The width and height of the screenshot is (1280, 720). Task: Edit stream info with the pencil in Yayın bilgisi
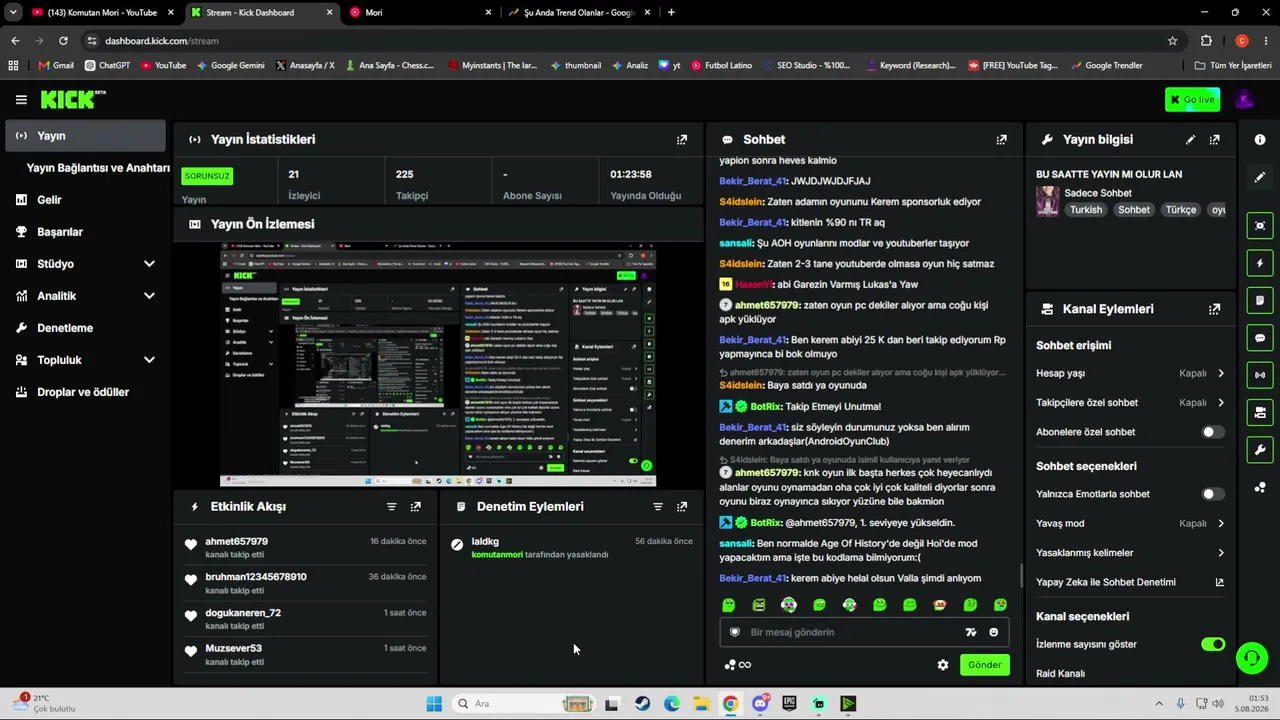(x=1190, y=140)
